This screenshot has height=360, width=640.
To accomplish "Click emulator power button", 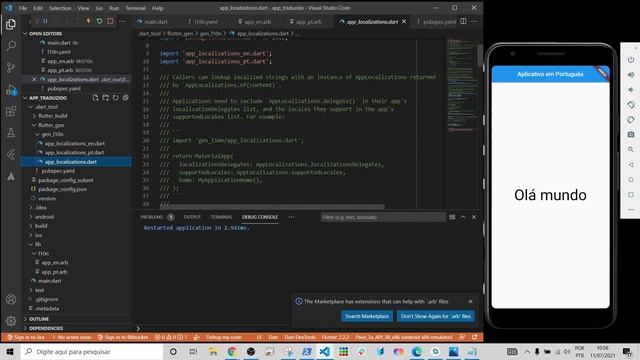I will (631, 60).
